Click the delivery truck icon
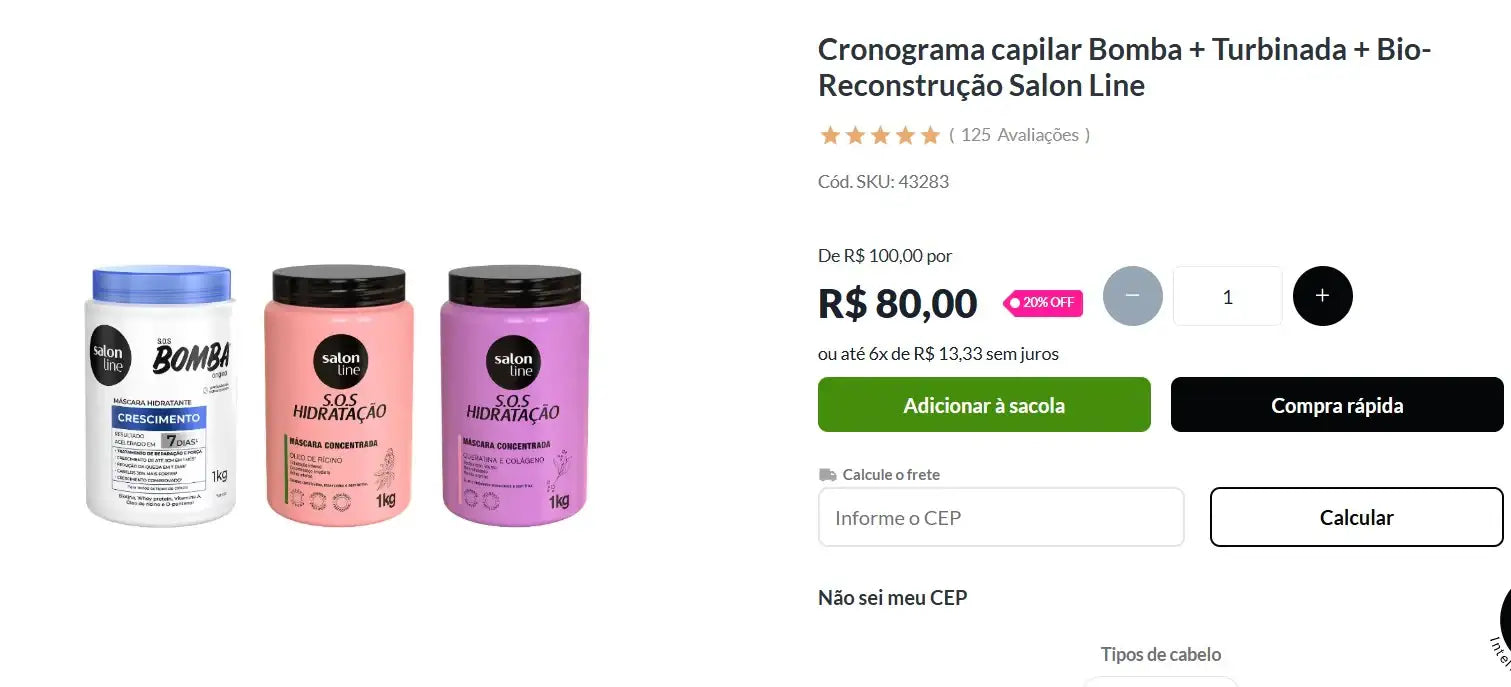 click(x=827, y=475)
